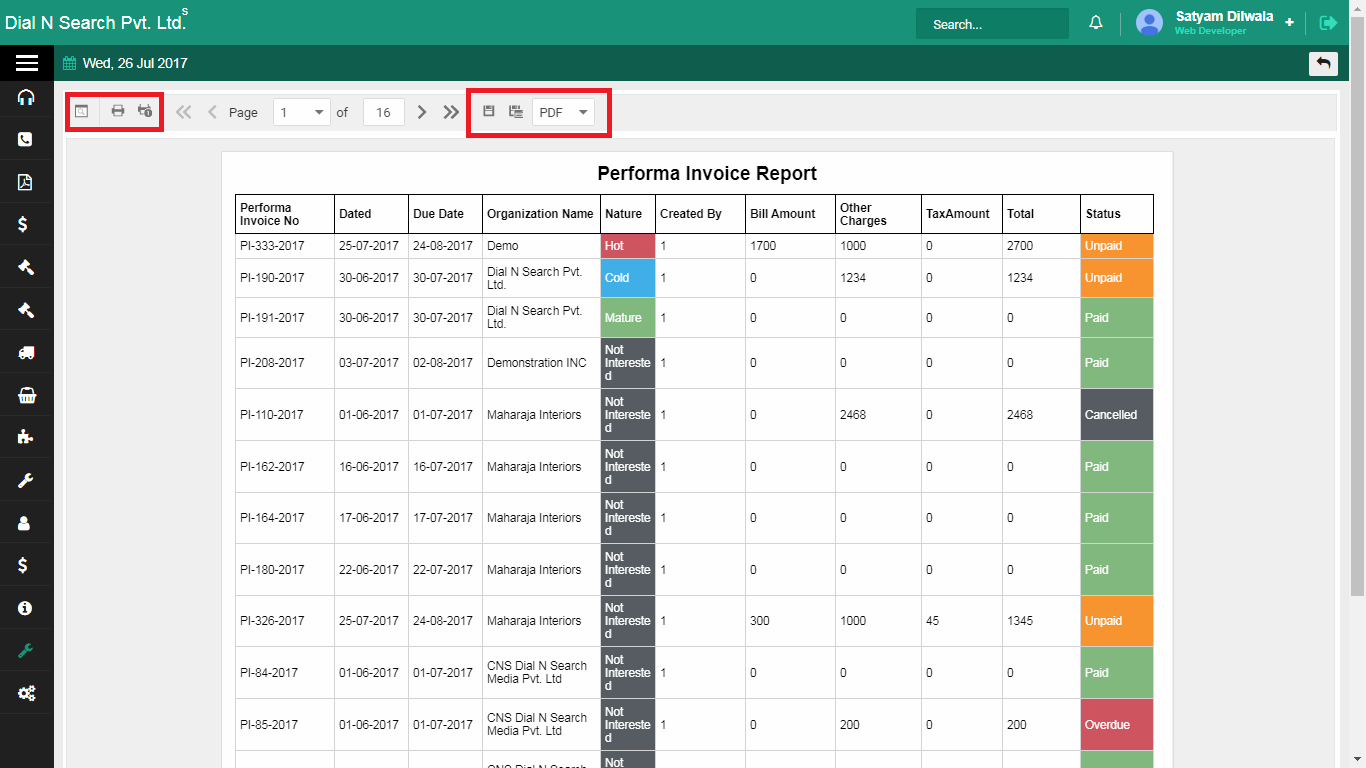Open the white wrench icon in the sidebar

tap(26, 480)
